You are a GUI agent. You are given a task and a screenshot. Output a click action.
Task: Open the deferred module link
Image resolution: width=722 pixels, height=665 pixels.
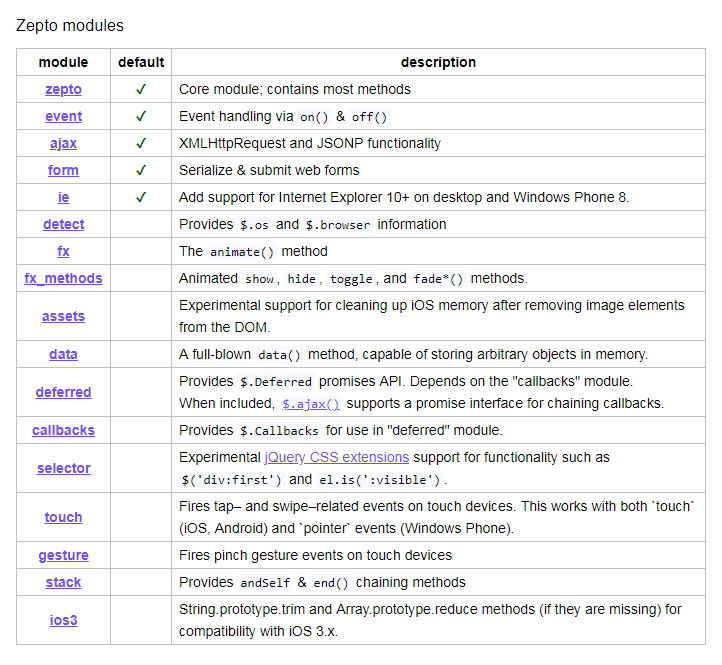pos(63,392)
